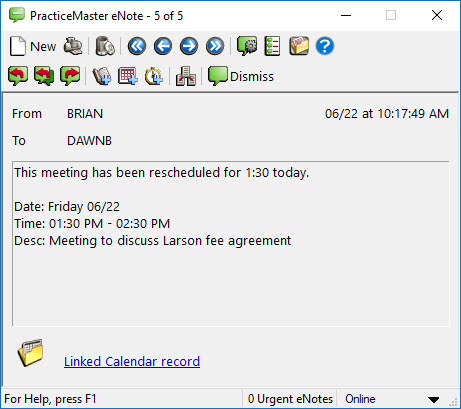Expand the Online status dropdown arrow
Screen dimensions: 461x409
pyautogui.click(x=434, y=399)
